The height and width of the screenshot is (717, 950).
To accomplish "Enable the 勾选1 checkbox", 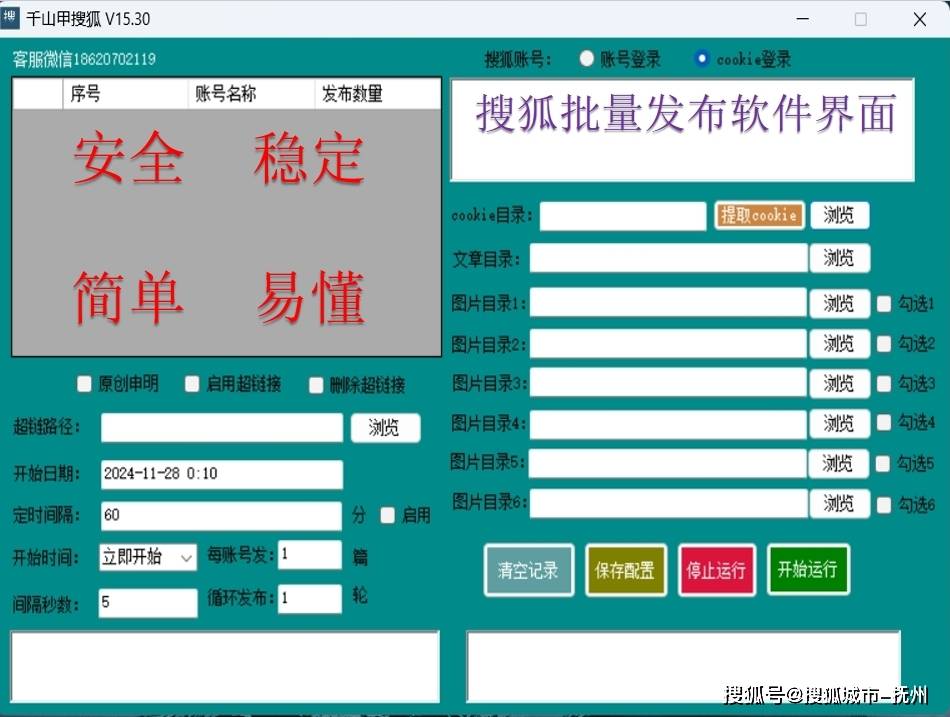I will pos(884,304).
